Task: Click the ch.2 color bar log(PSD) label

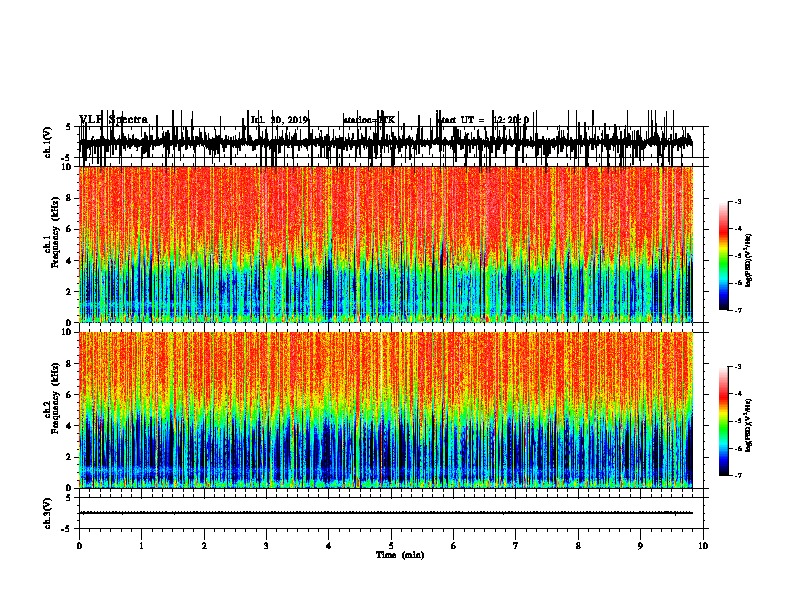Action: (x=749, y=425)
